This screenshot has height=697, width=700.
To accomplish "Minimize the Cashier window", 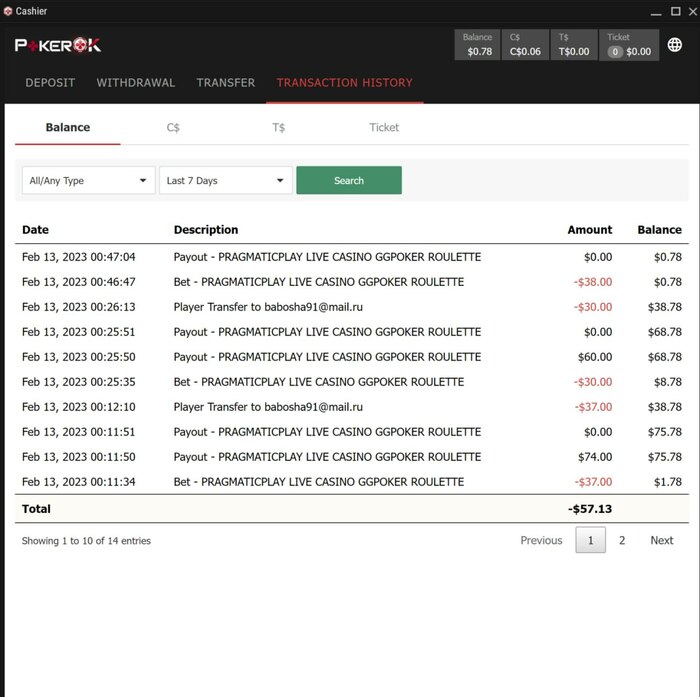I will pyautogui.click(x=655, y=12).
